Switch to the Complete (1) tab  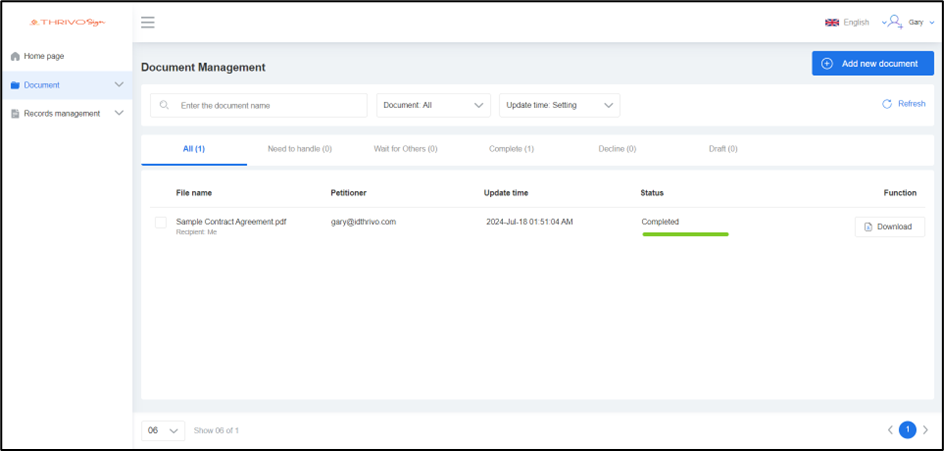[x=511, y=149]
